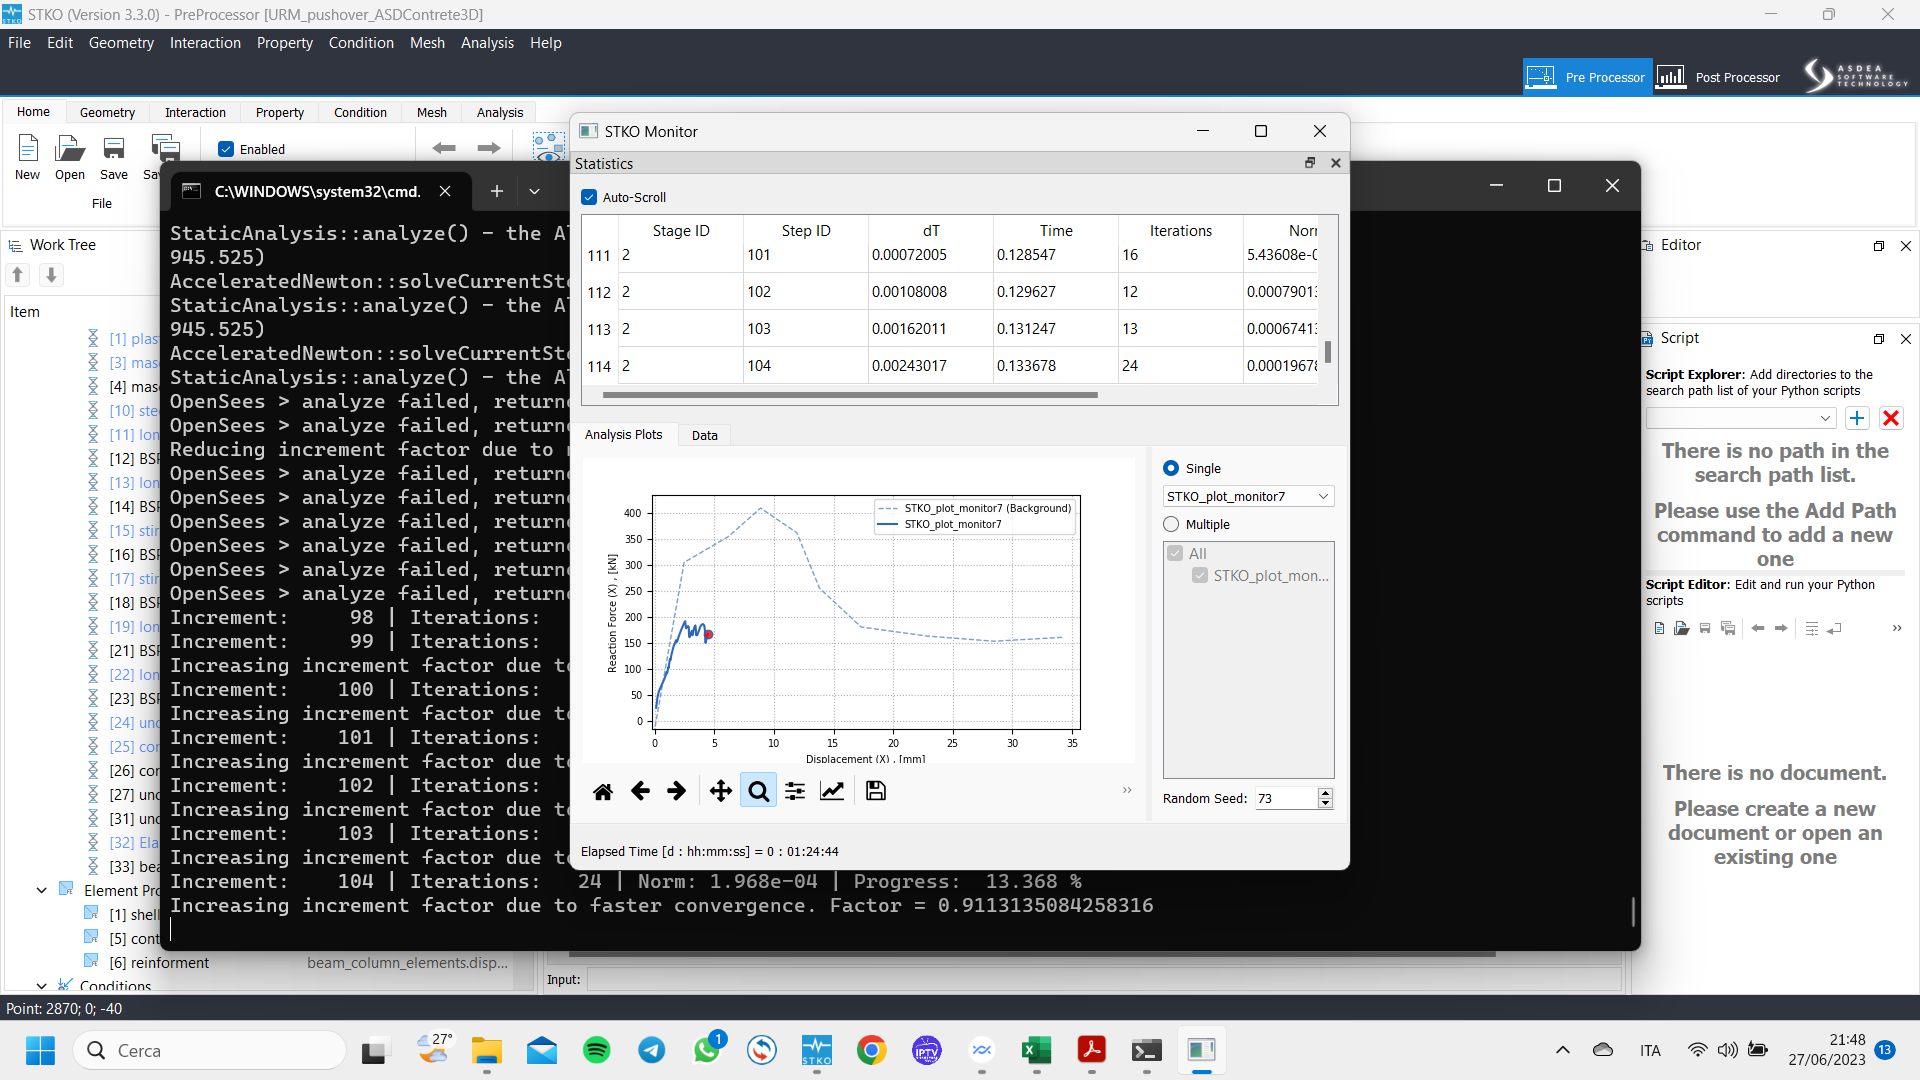
Task: Increase Random Seed with stepper arrows
Action: point(1326,793)
